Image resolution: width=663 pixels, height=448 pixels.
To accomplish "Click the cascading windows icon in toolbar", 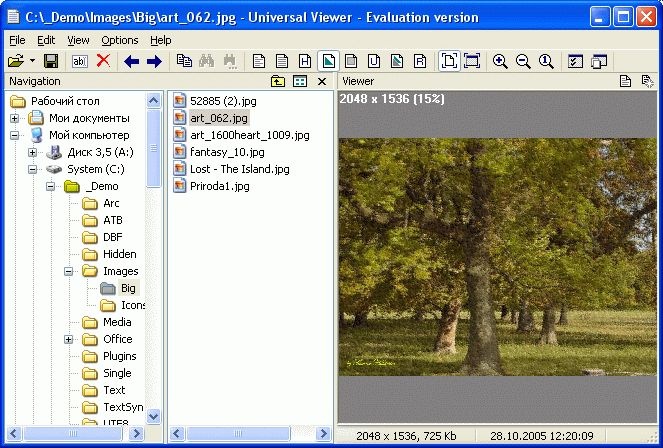I will 599,61.
